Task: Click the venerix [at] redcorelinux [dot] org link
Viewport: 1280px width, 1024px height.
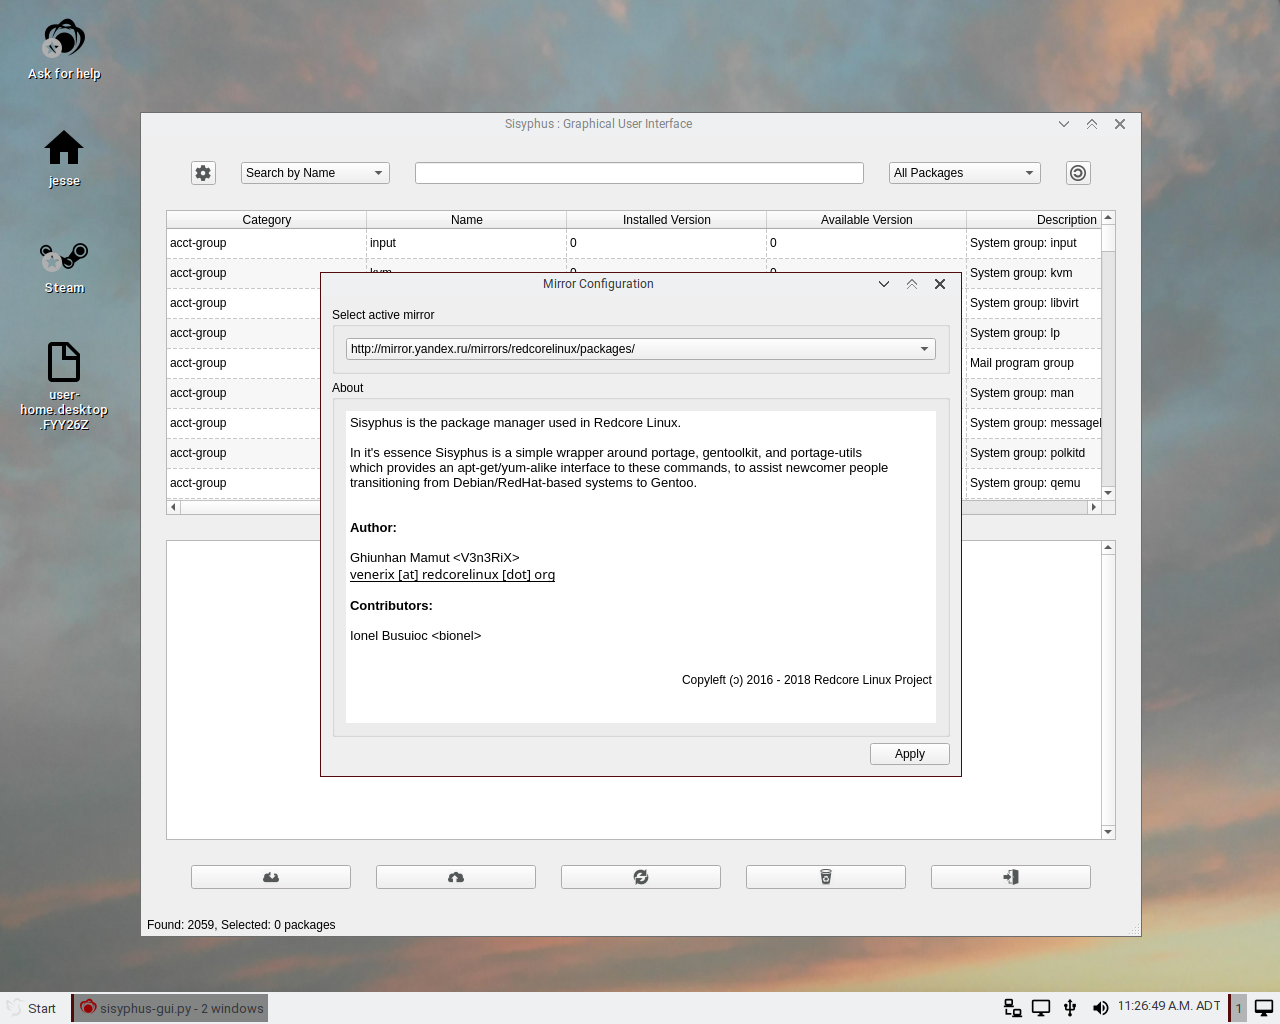Action: coord(452,575)
